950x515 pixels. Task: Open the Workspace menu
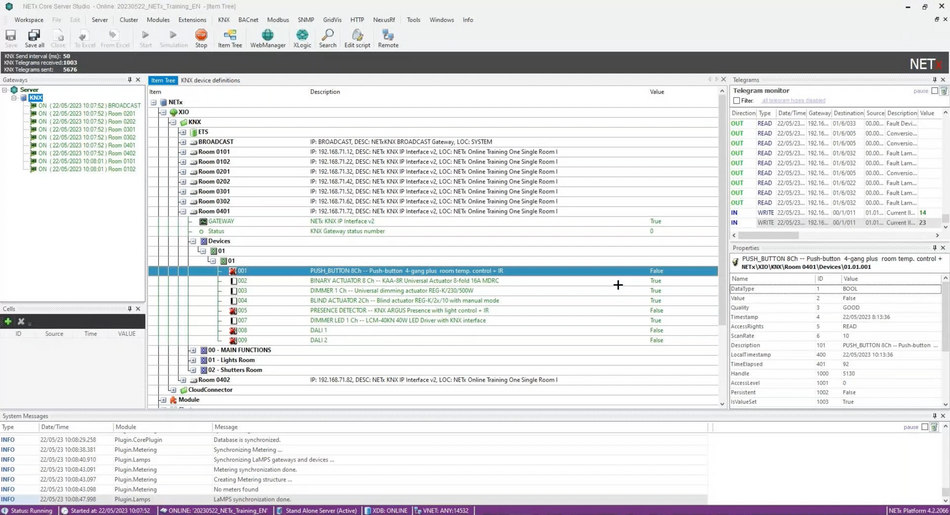pos(29,20)
